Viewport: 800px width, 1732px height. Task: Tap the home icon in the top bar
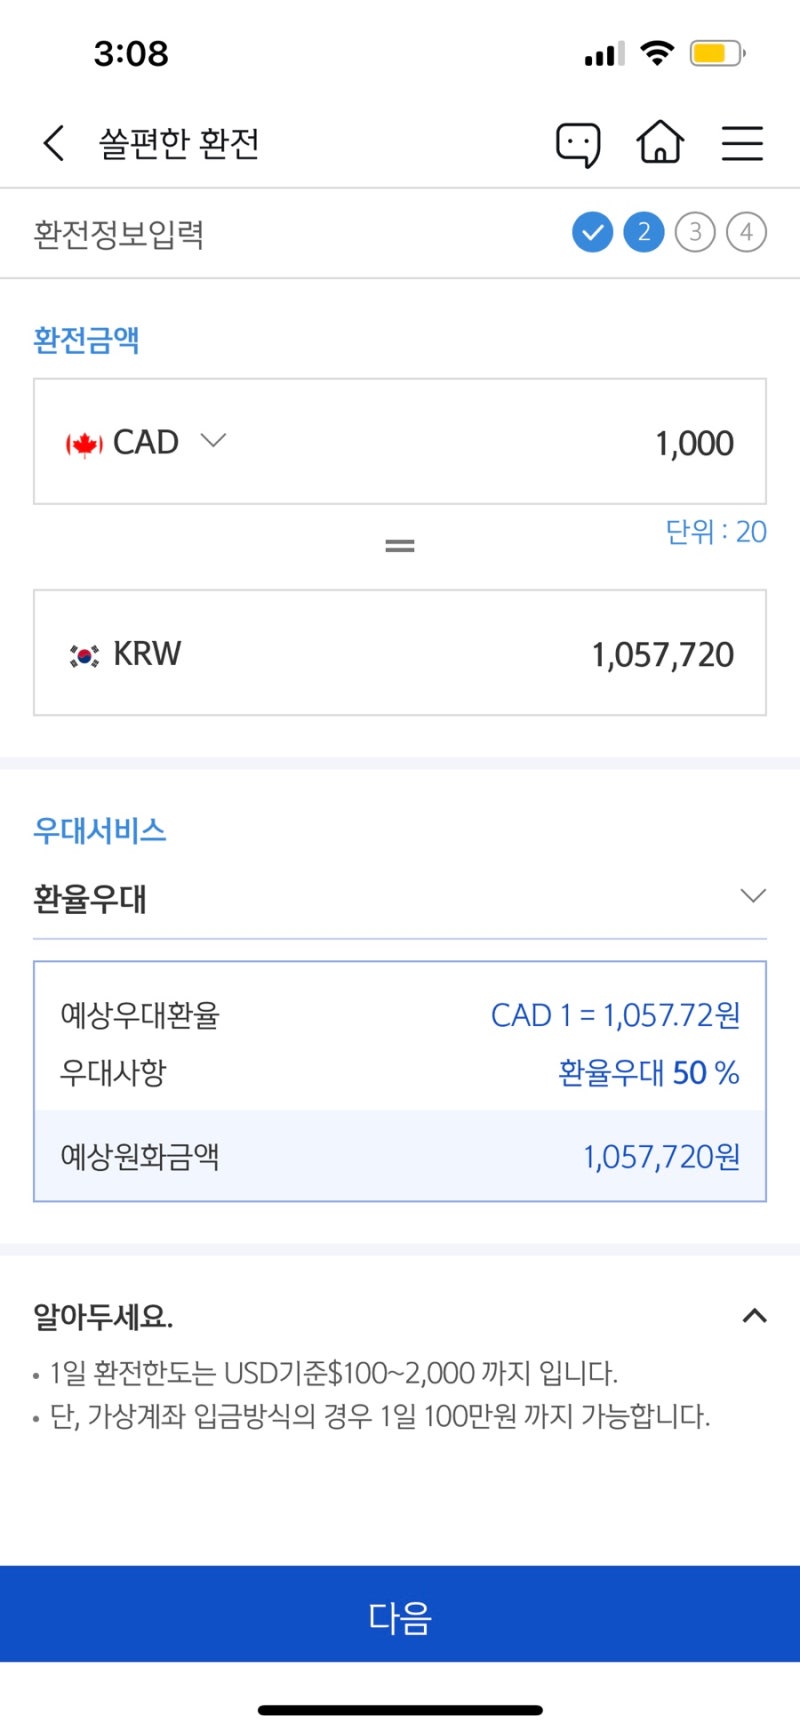pos(660,143)
